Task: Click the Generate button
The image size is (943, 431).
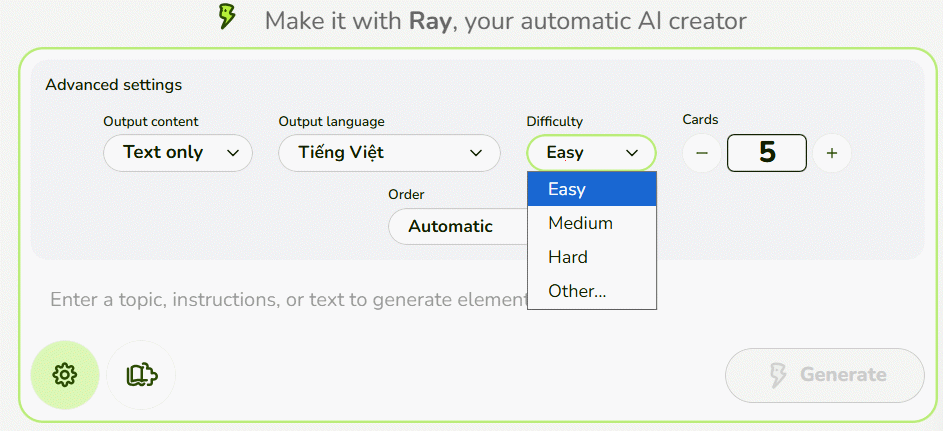Action: click(825, 375)
